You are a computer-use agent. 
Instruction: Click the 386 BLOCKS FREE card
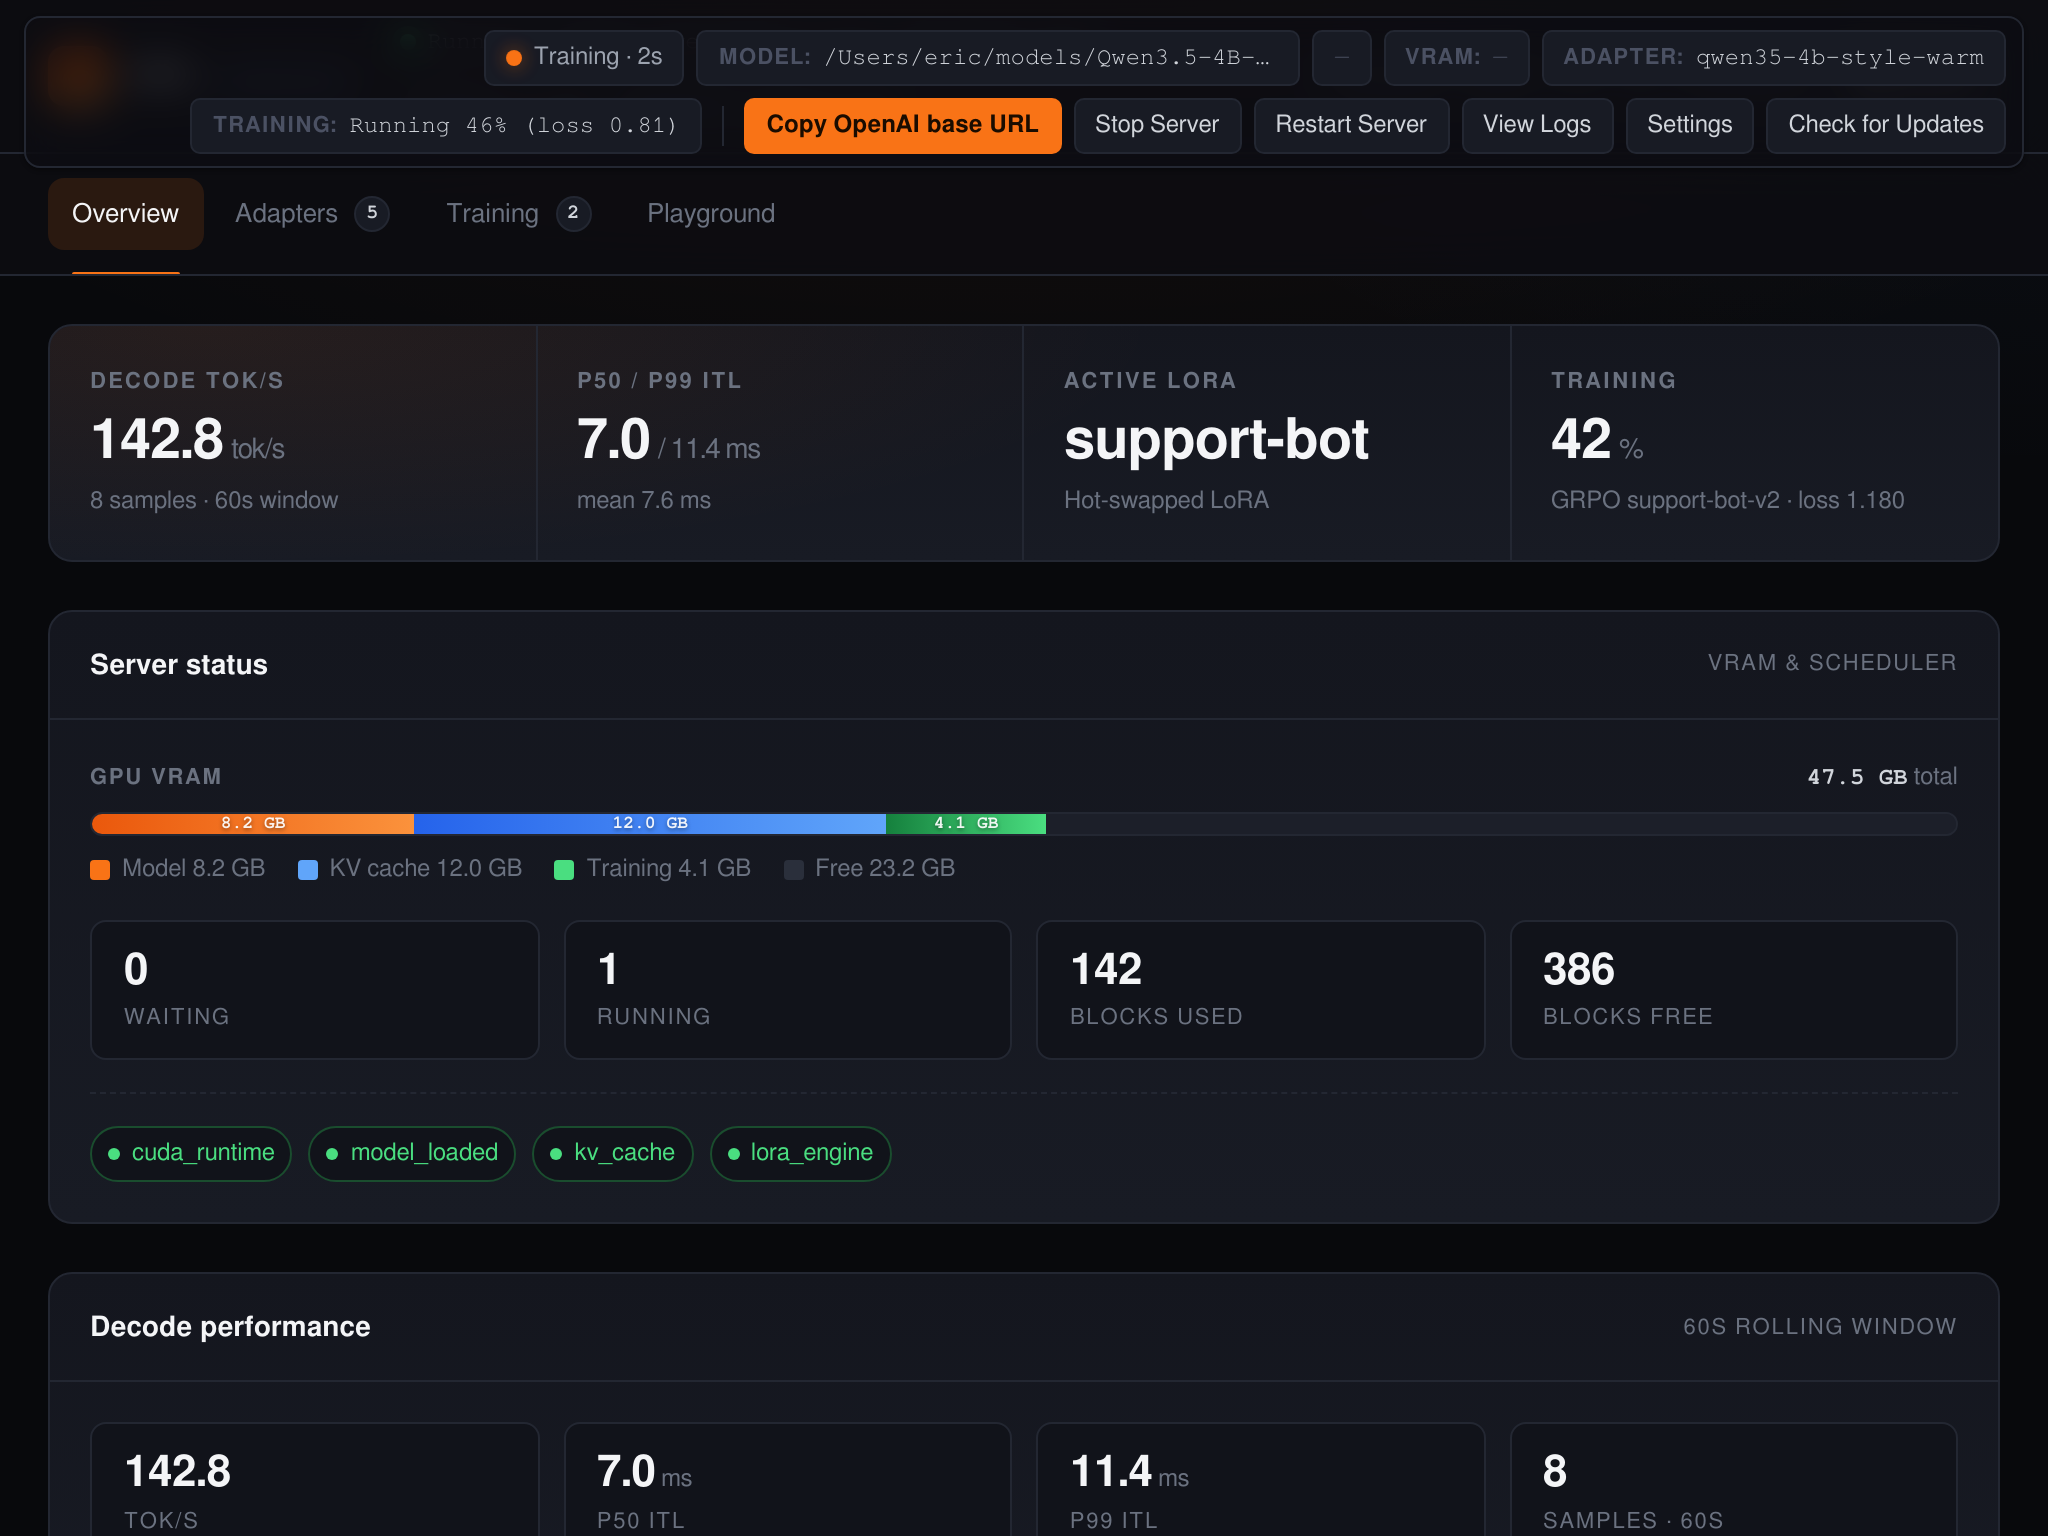[1733, 989]
